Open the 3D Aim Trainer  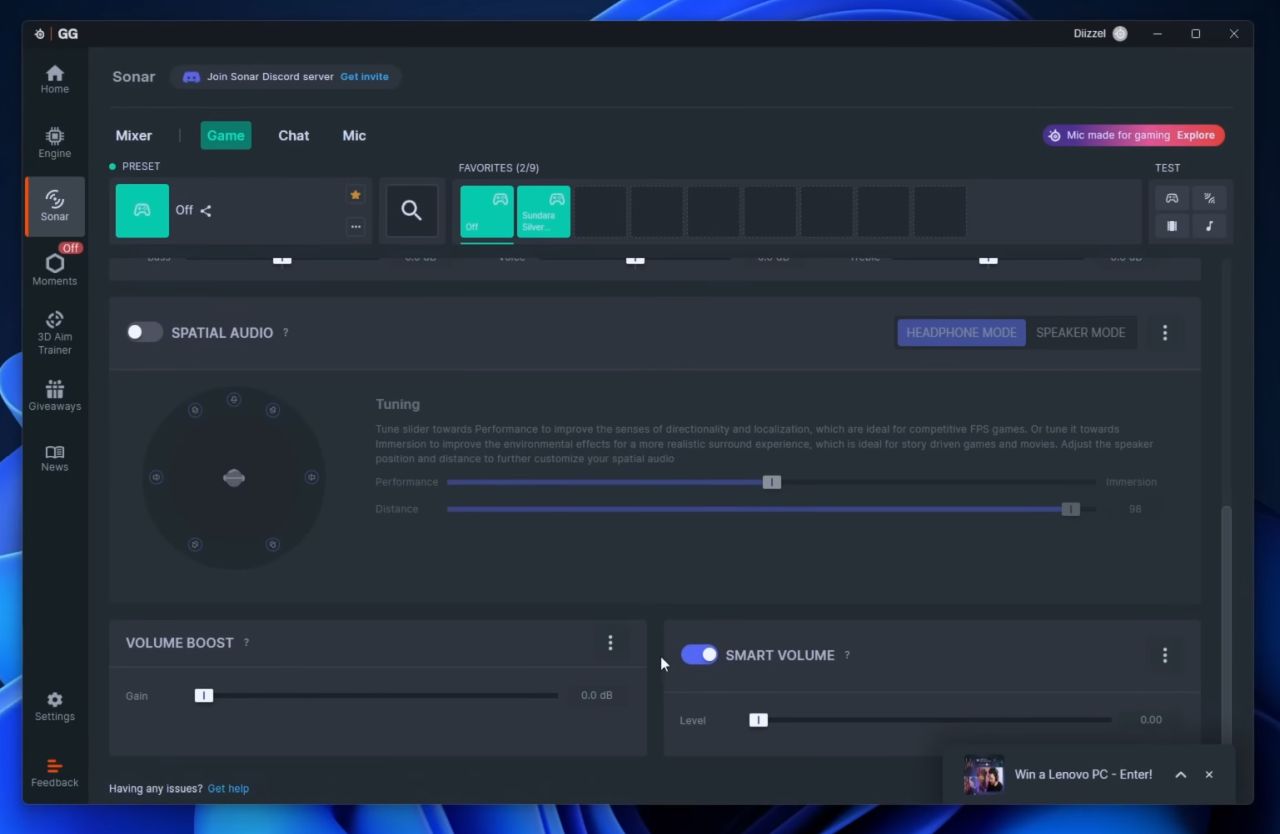(x=54, y=332)
